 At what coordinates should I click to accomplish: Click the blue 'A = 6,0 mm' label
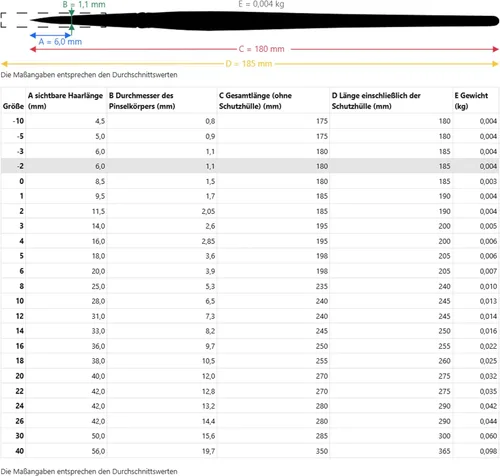coord(60,42)
